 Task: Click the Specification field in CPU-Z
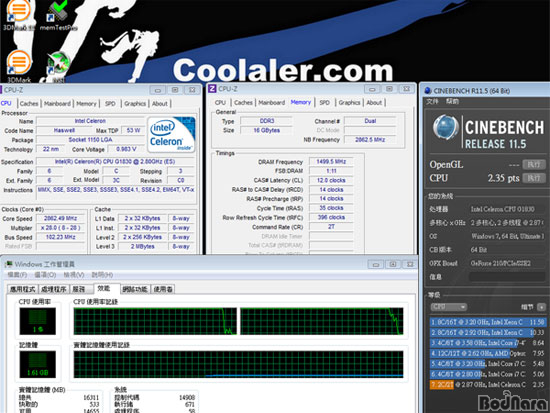[115, 162]
